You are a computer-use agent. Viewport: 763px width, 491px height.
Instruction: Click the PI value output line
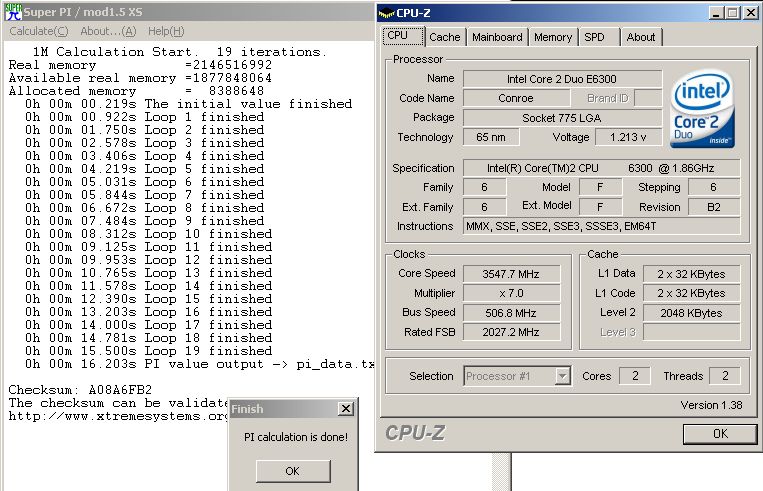click(200, 364)
